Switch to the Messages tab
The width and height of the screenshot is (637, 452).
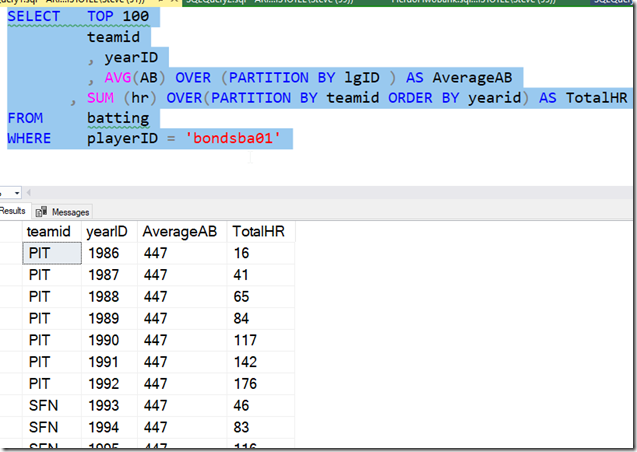[x=63, y=212]
